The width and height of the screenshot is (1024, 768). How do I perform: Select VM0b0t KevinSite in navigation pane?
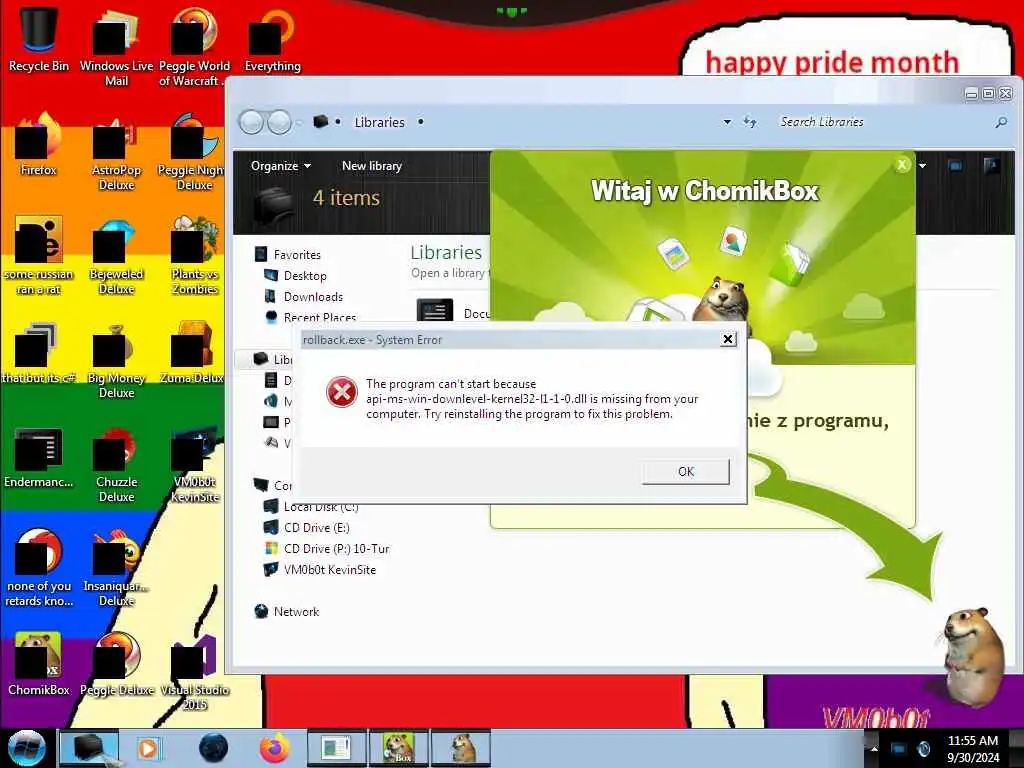tap(330, 569)
